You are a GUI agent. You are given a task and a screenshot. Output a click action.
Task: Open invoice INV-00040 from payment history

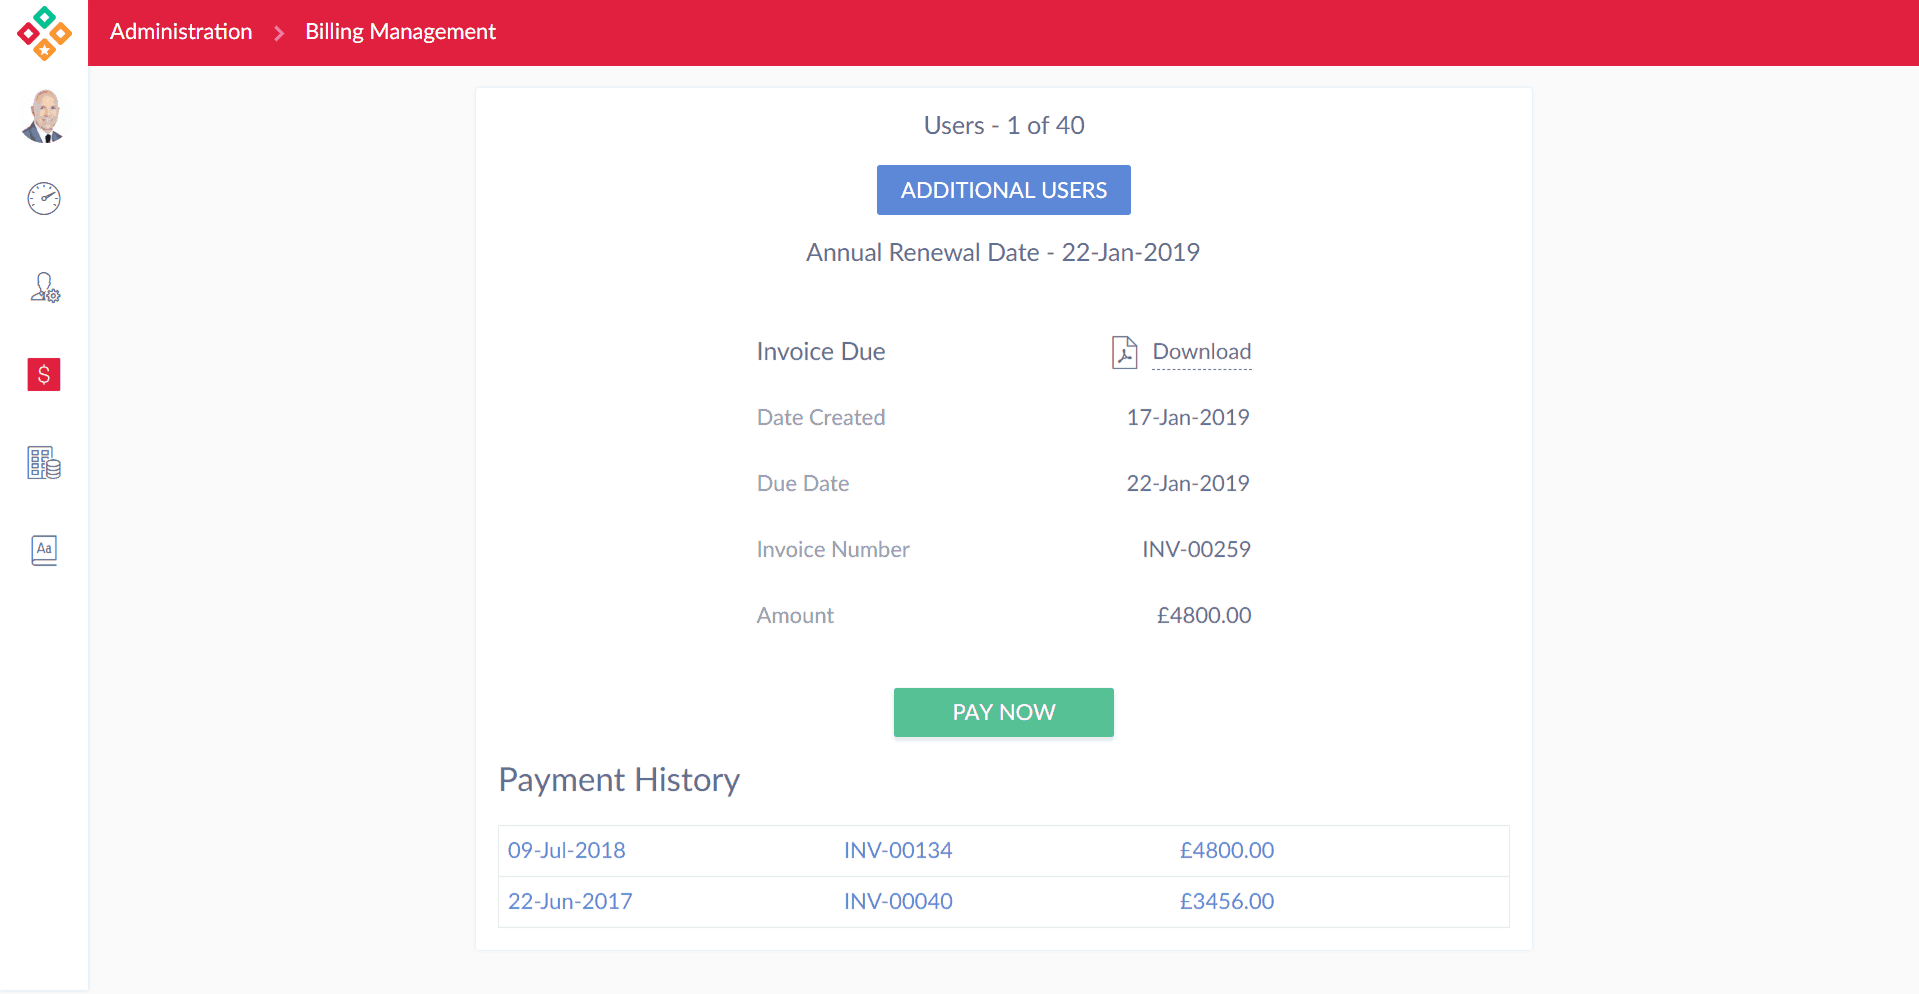coord(897,901)
